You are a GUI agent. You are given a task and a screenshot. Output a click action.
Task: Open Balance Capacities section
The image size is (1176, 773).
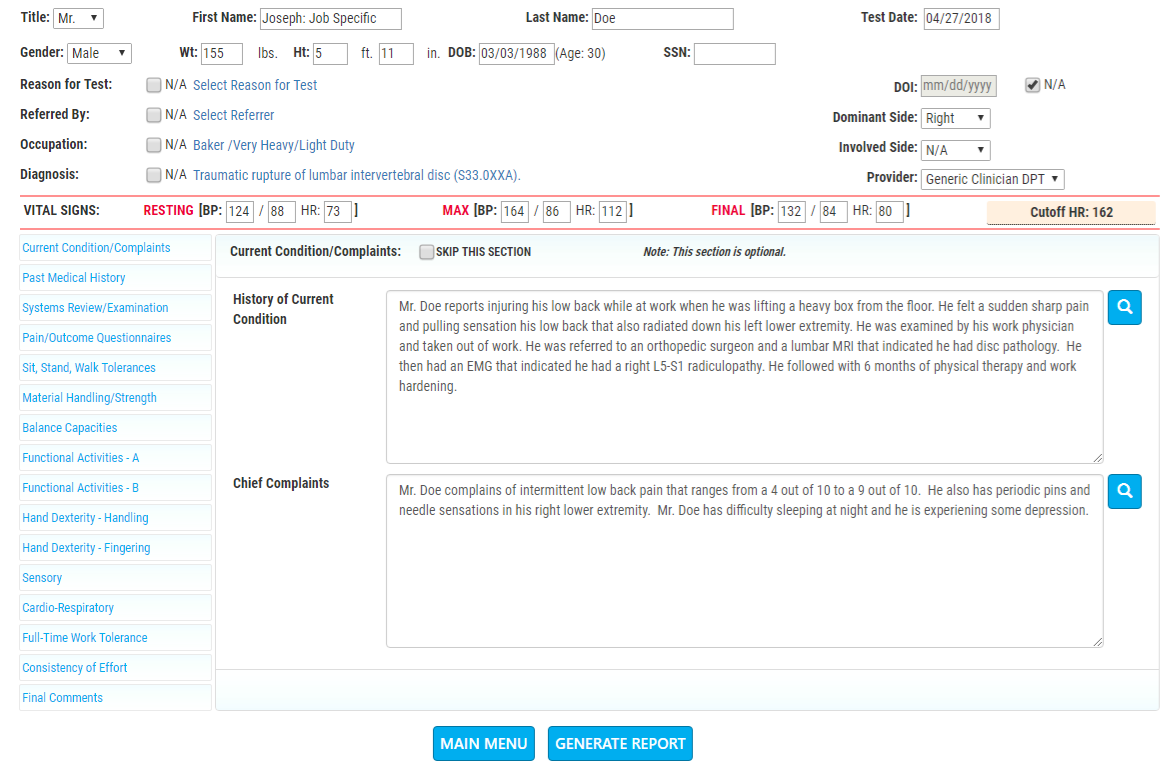click(x=115, y=427)
